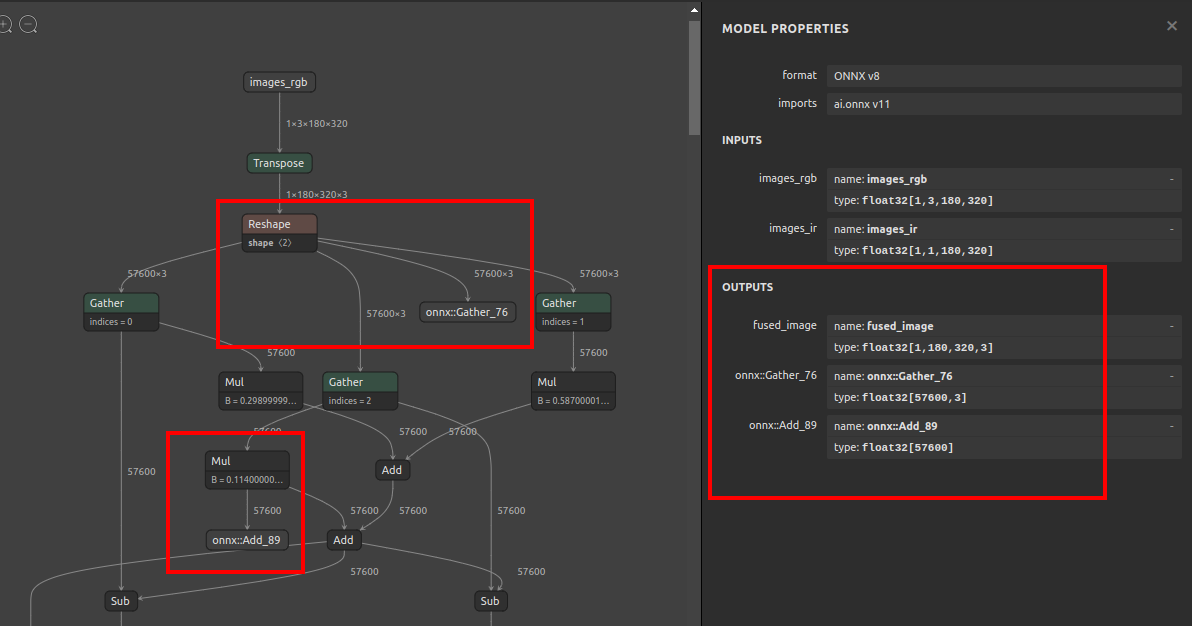
Task: Select the onnx::Gather_76 output node
Action: click(468, 312)
